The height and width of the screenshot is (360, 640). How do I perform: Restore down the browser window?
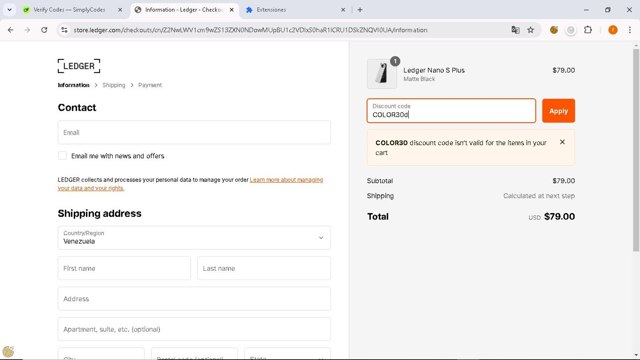[608, 9]
